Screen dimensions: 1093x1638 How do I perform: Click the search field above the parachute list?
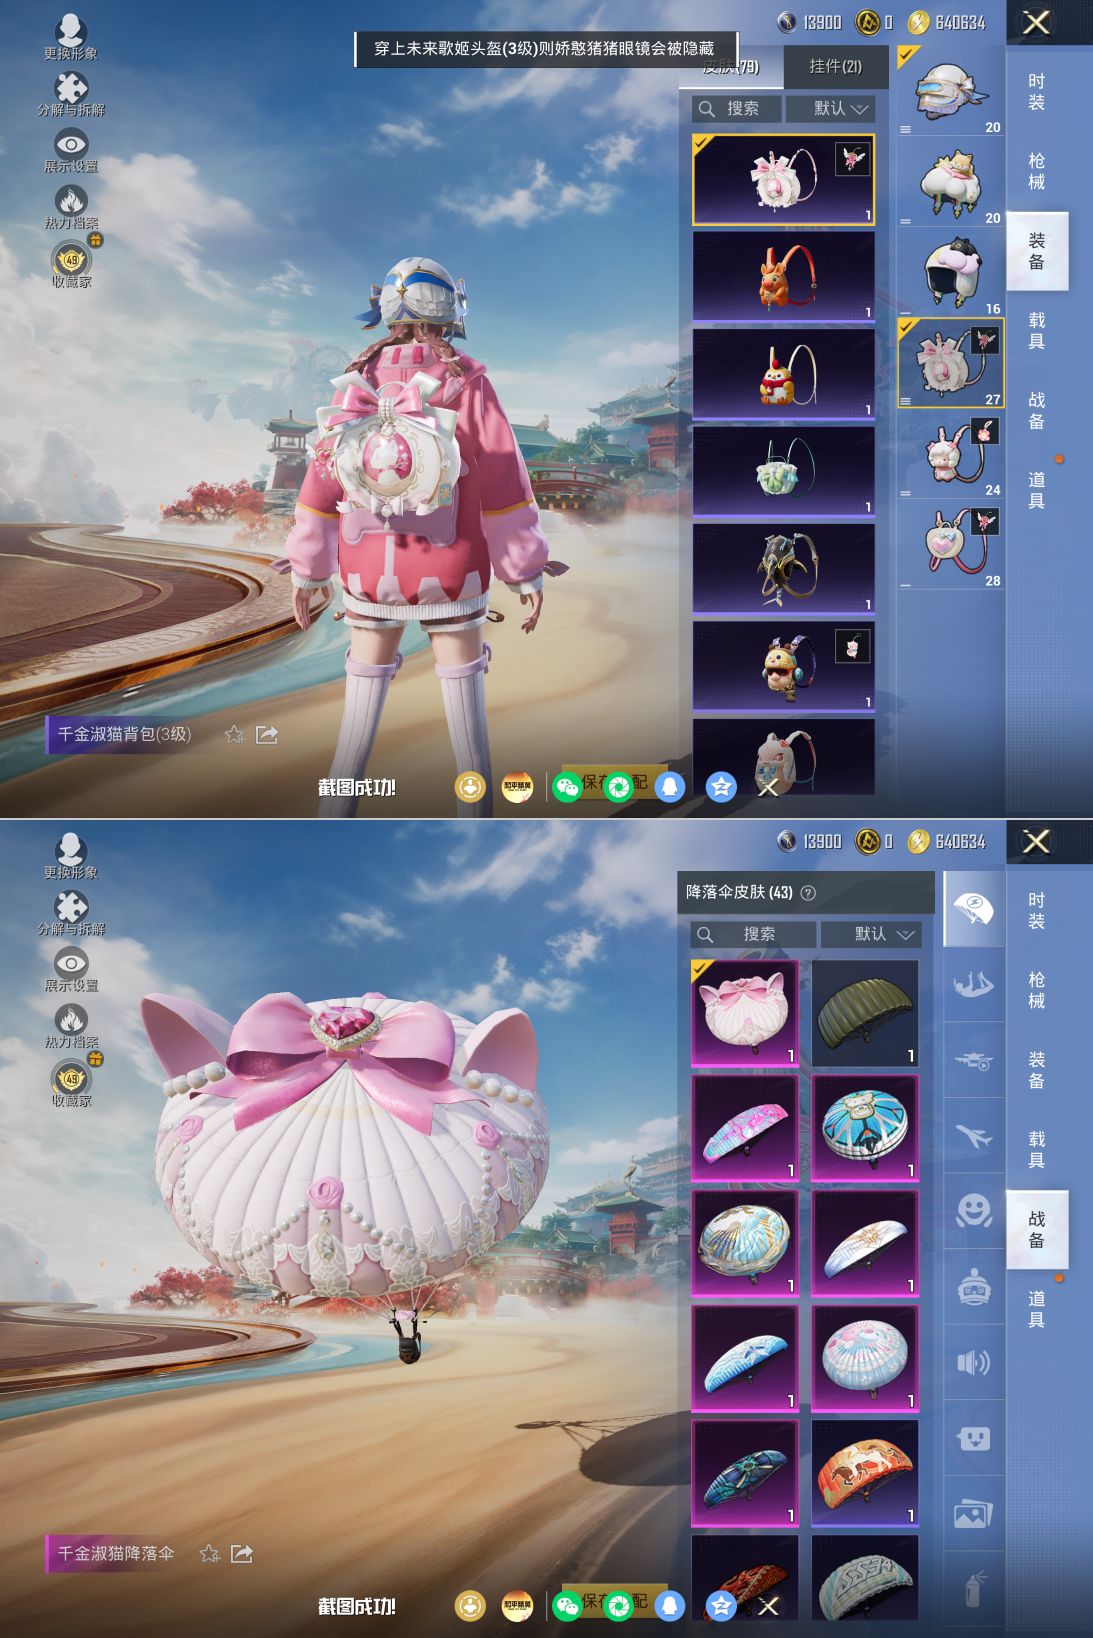753,934
